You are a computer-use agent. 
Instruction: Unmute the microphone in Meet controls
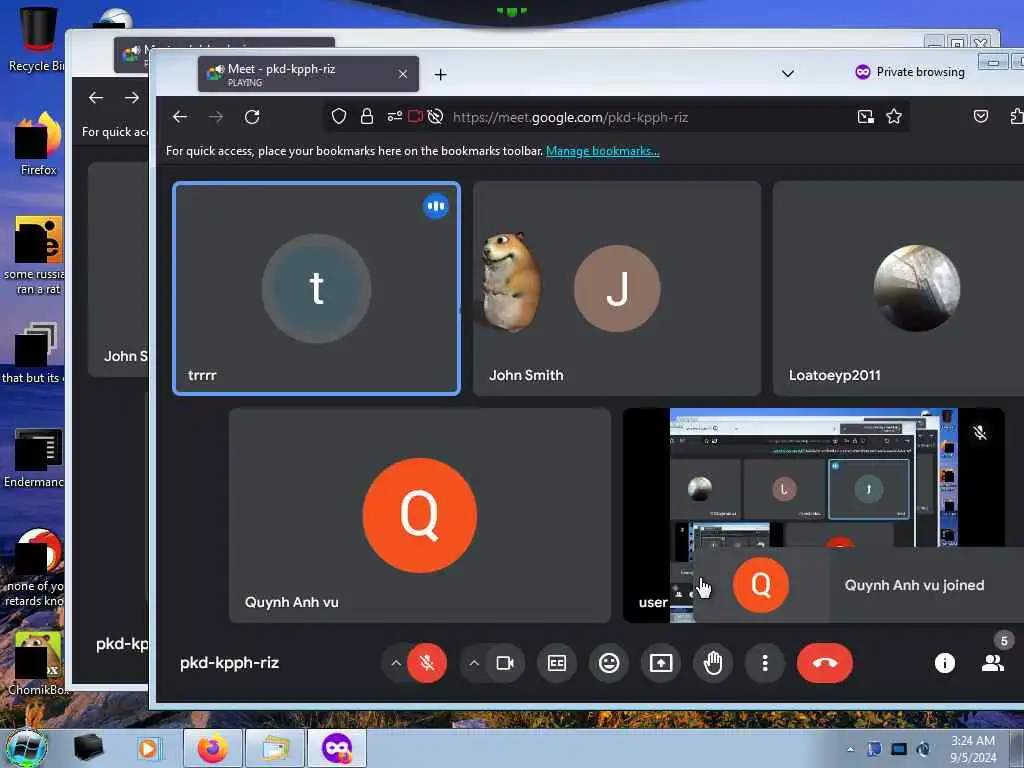pyautogui.click(x=426, y=663)
